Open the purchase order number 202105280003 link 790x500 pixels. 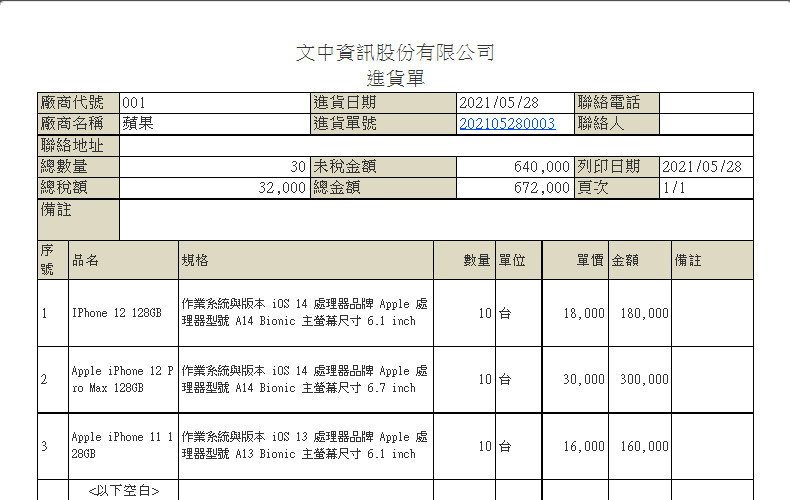pyautogui.click(x=506, y=124)
